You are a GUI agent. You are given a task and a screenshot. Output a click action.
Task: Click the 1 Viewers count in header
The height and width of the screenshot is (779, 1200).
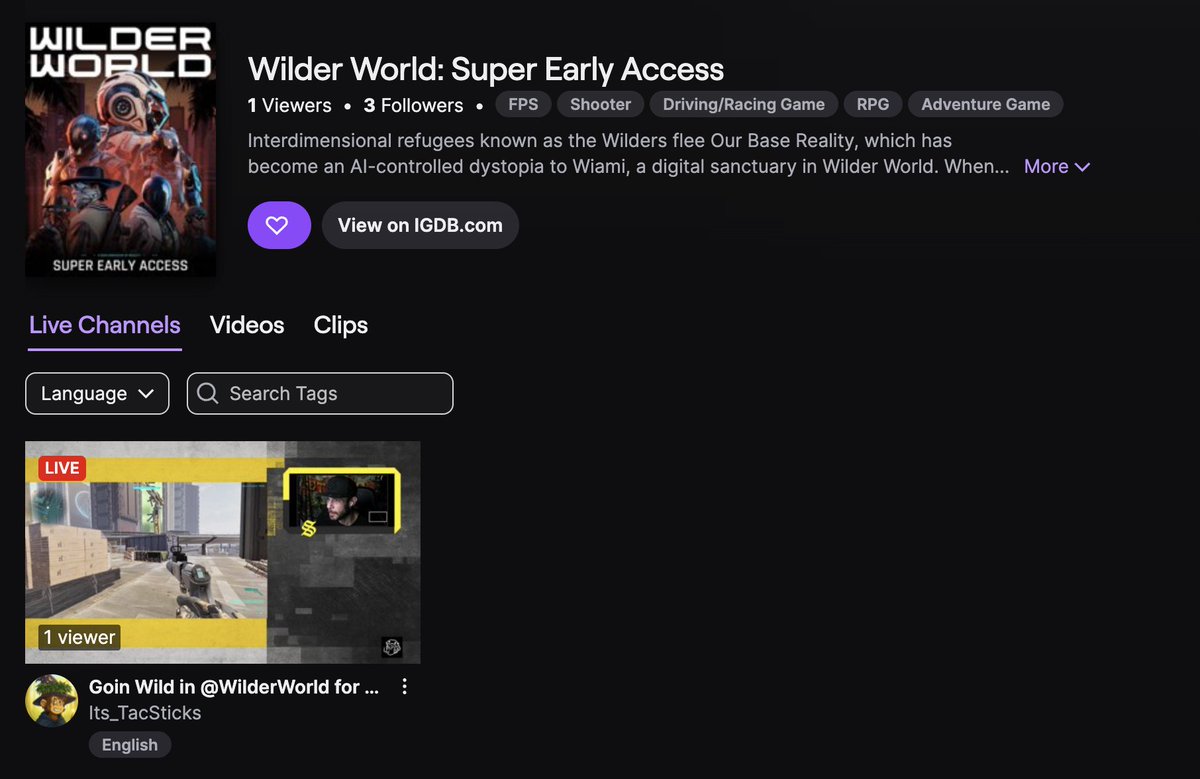tap(290, 105)
